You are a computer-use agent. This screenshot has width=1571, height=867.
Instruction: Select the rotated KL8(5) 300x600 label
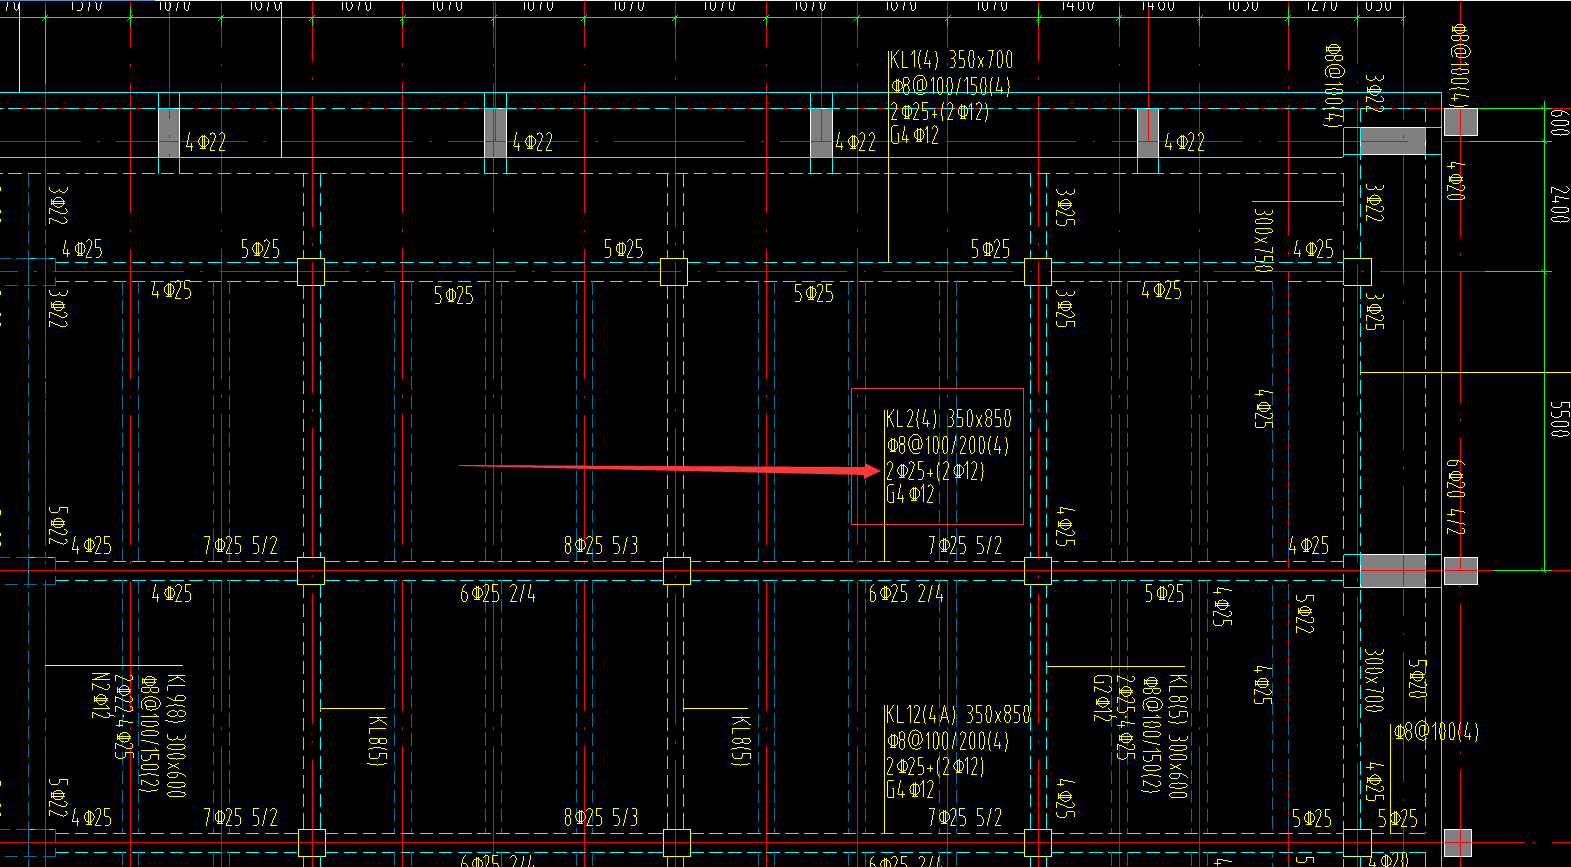[1178, 735]
